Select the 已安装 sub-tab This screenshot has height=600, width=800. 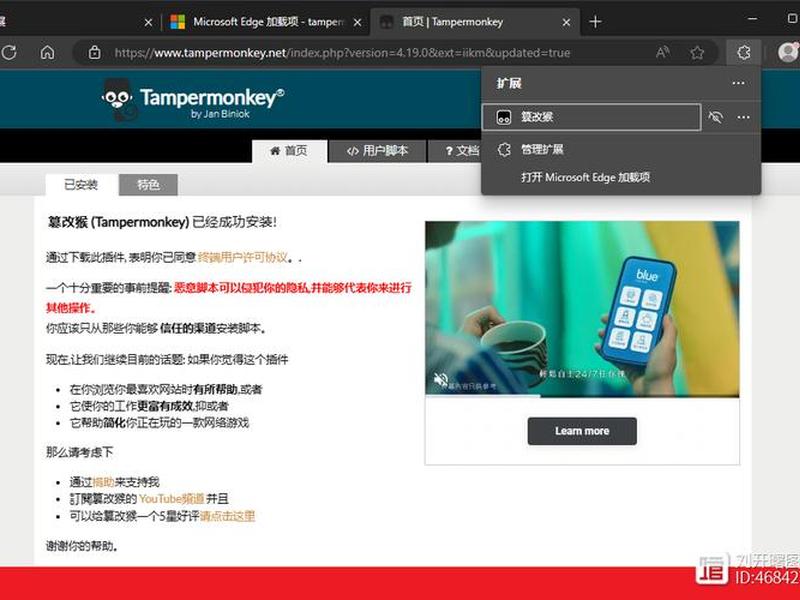pyautogui.click(x=81, y=185)
